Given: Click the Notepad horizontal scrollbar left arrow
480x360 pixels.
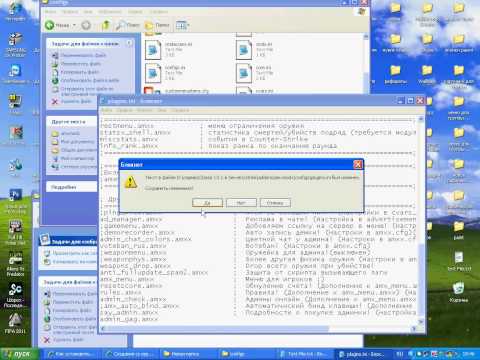Looking at the screenshot, I should pos(103,329).
